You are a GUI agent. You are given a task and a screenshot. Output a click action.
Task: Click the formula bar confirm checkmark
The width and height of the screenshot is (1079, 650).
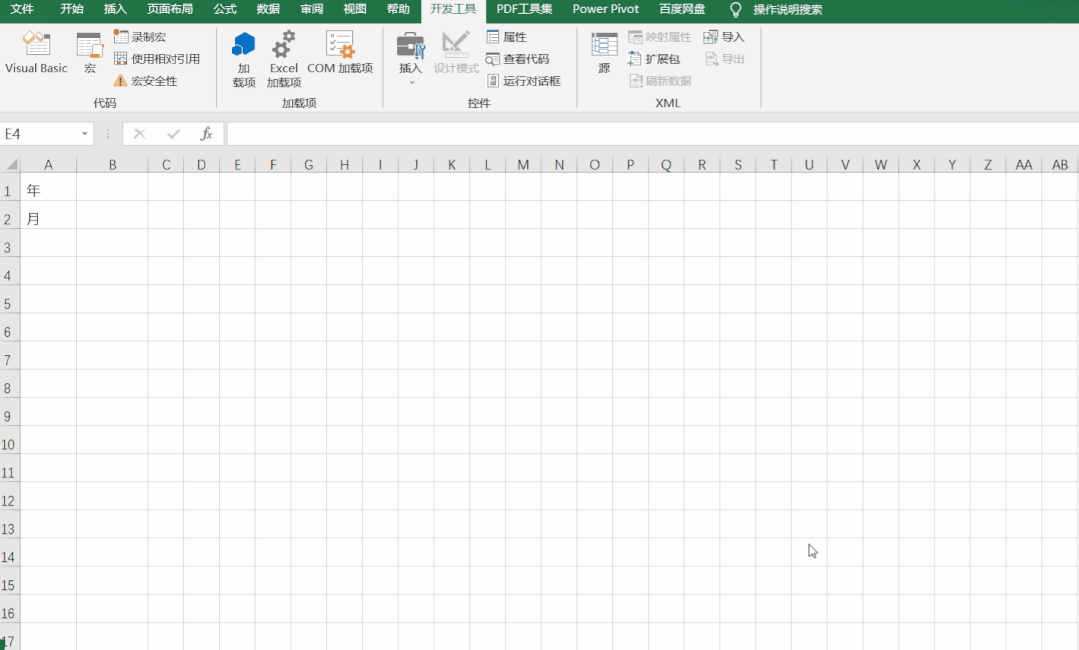coord(173,134)
